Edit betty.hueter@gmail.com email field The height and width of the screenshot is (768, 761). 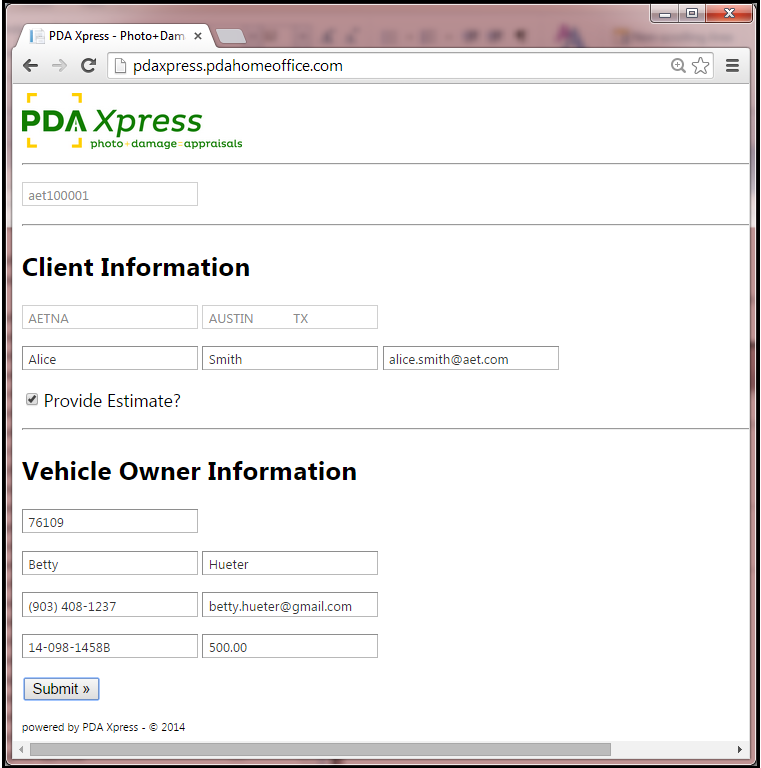coord(290,605)
